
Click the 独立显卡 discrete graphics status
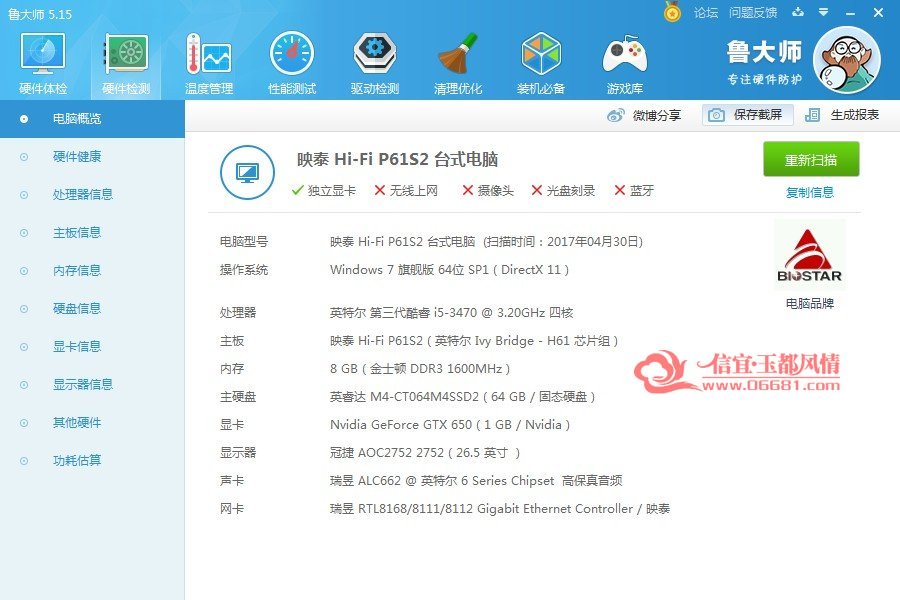pos(324,190)
